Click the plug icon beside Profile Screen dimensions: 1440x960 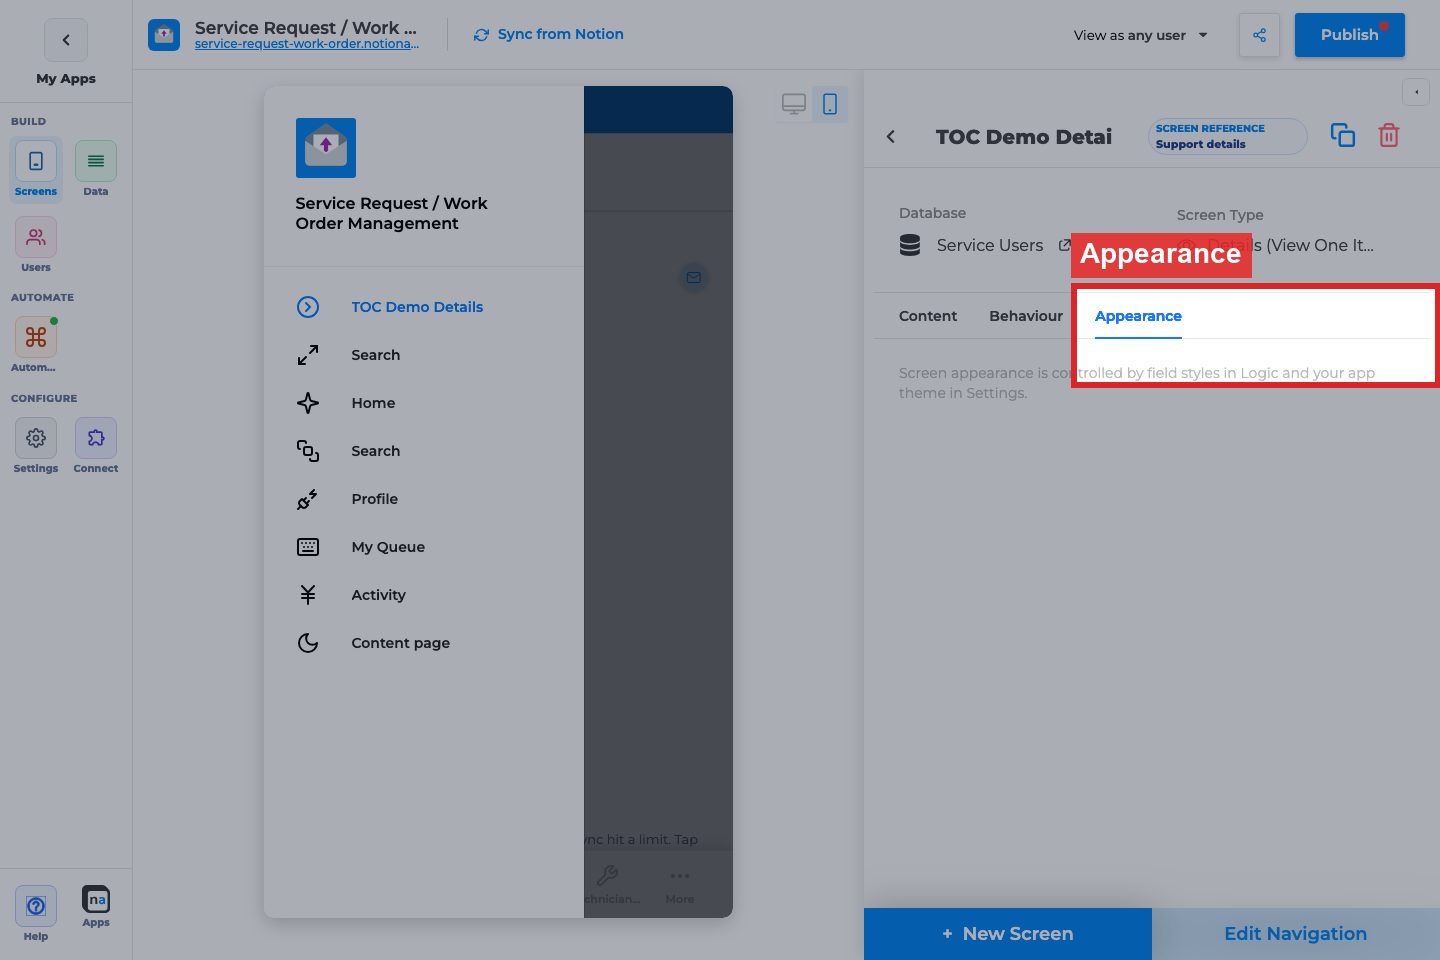coord(308,499)
